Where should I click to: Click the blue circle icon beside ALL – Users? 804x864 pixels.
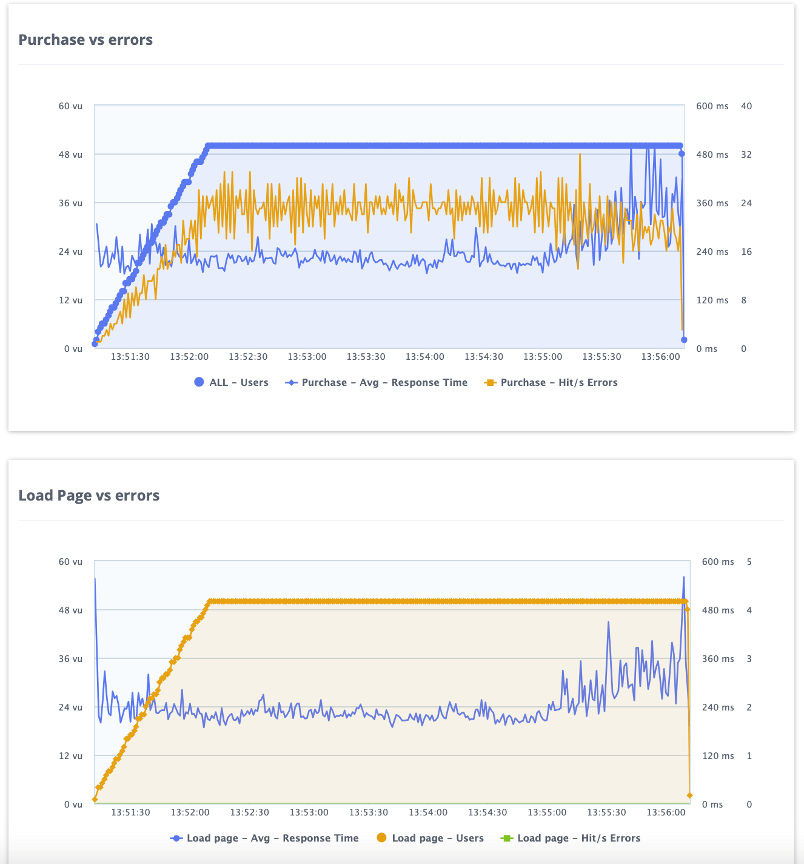point(199,382)
